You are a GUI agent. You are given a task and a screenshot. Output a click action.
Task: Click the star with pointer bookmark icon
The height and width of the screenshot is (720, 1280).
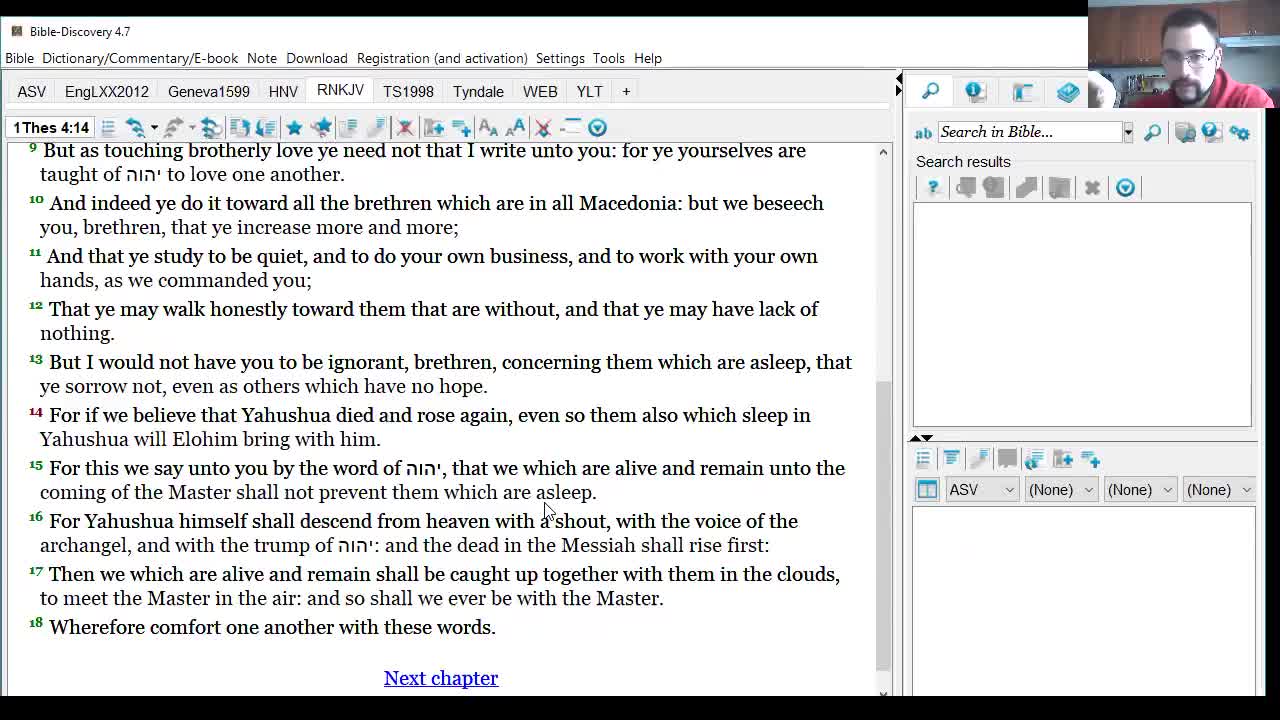pos(321,128)
